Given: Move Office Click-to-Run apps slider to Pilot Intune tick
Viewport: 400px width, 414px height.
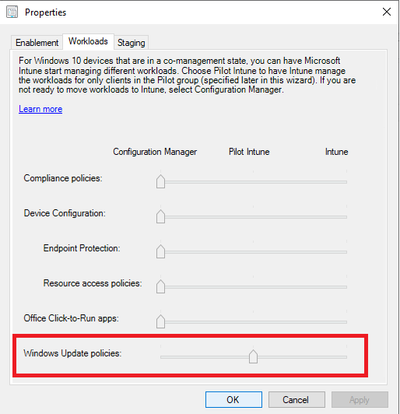Looking at the screenshot, I should pyautogui.click(x=253, y=322).
